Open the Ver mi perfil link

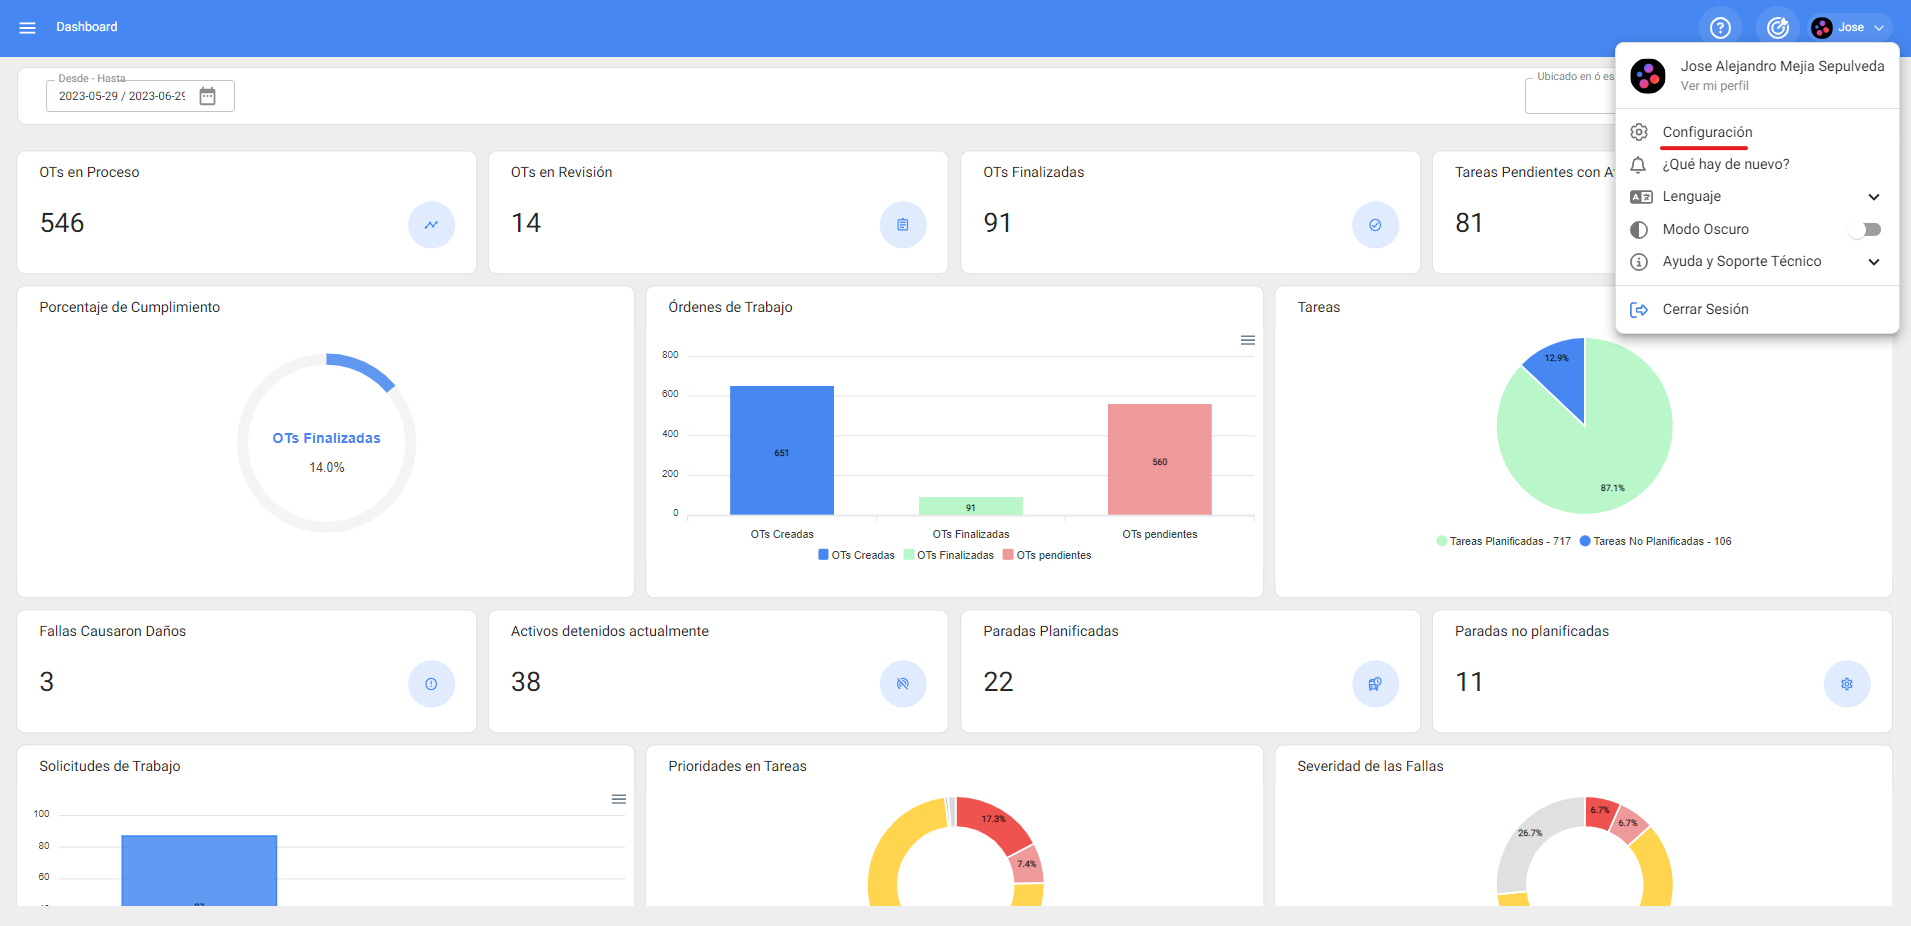coord(1714,86)
